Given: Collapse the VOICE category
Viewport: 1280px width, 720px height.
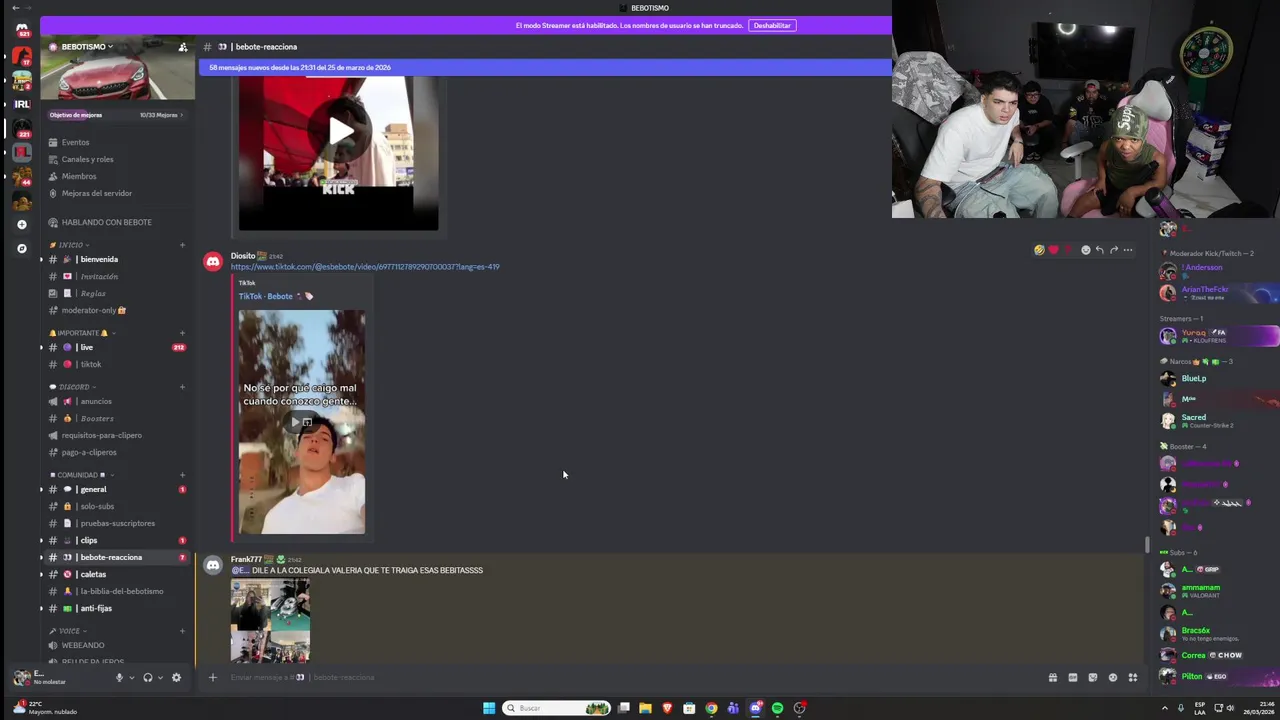Looking at the screenshot, I should tap(68, 631).
